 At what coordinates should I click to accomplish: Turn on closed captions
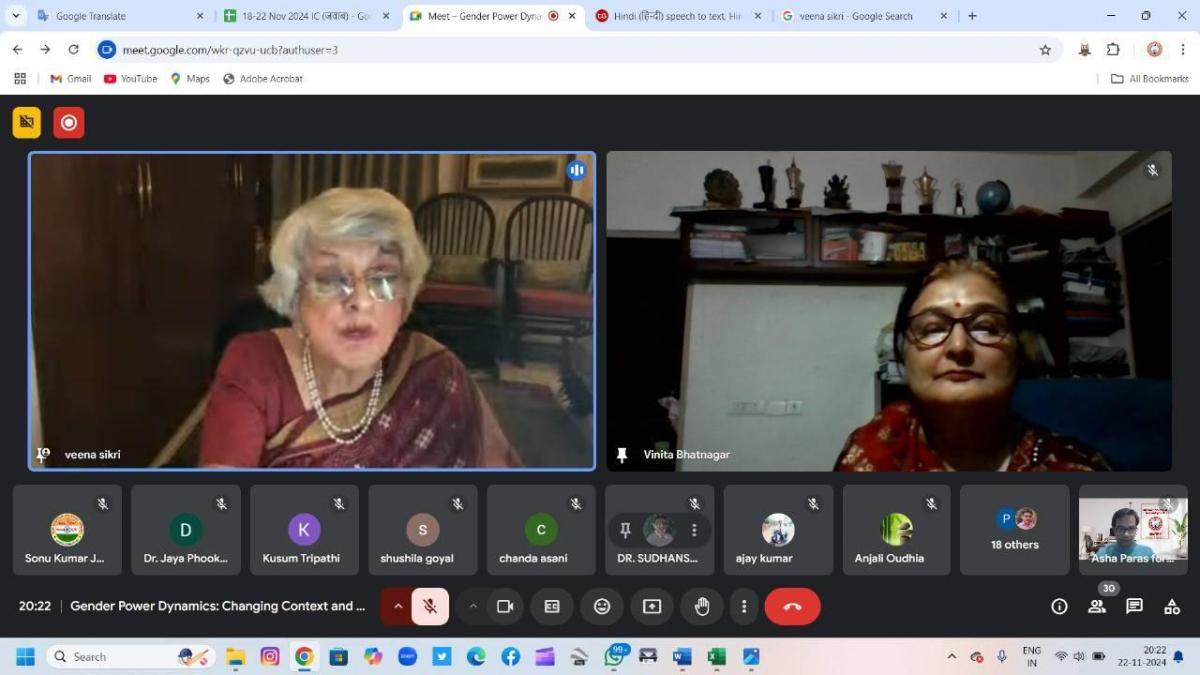552,606
